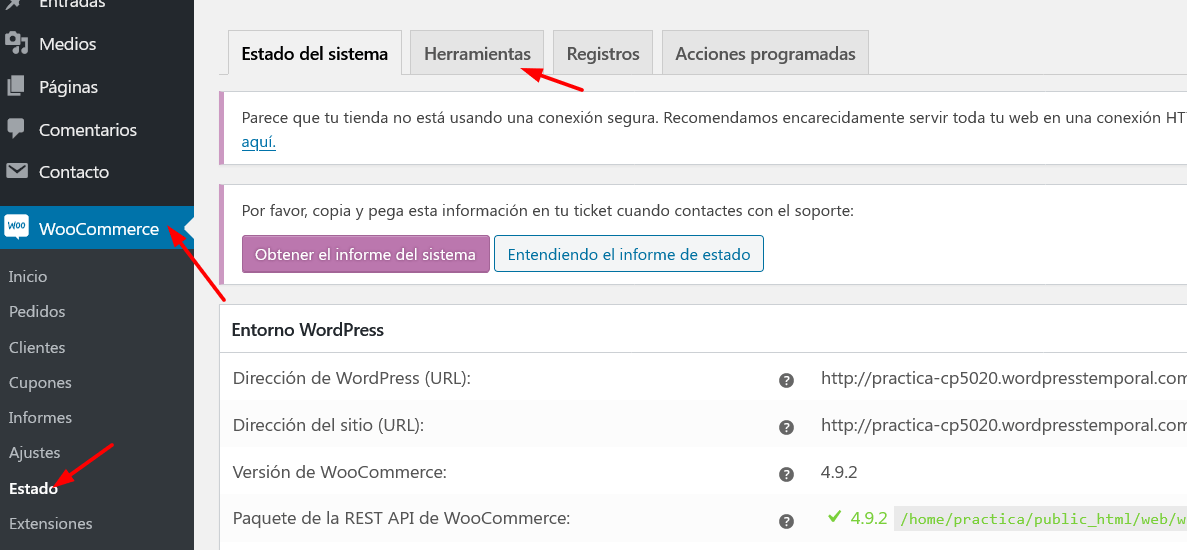Click the Dirección del sitio URL value
1187x550 pixels.
[x=1004, y=425]
